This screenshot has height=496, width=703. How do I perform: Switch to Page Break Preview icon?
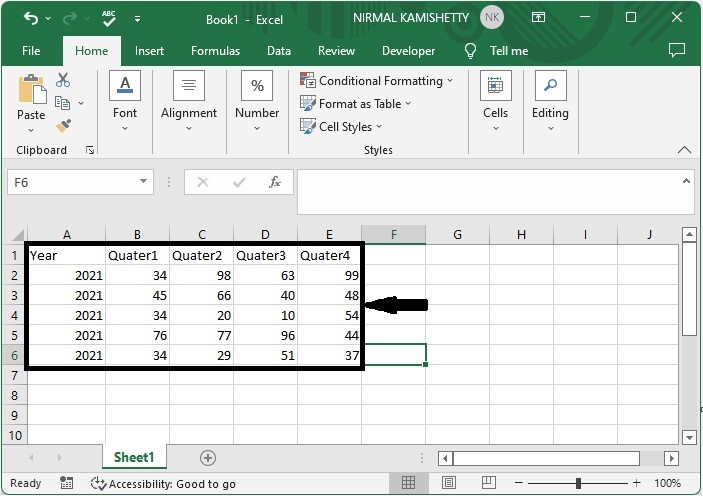489,483
